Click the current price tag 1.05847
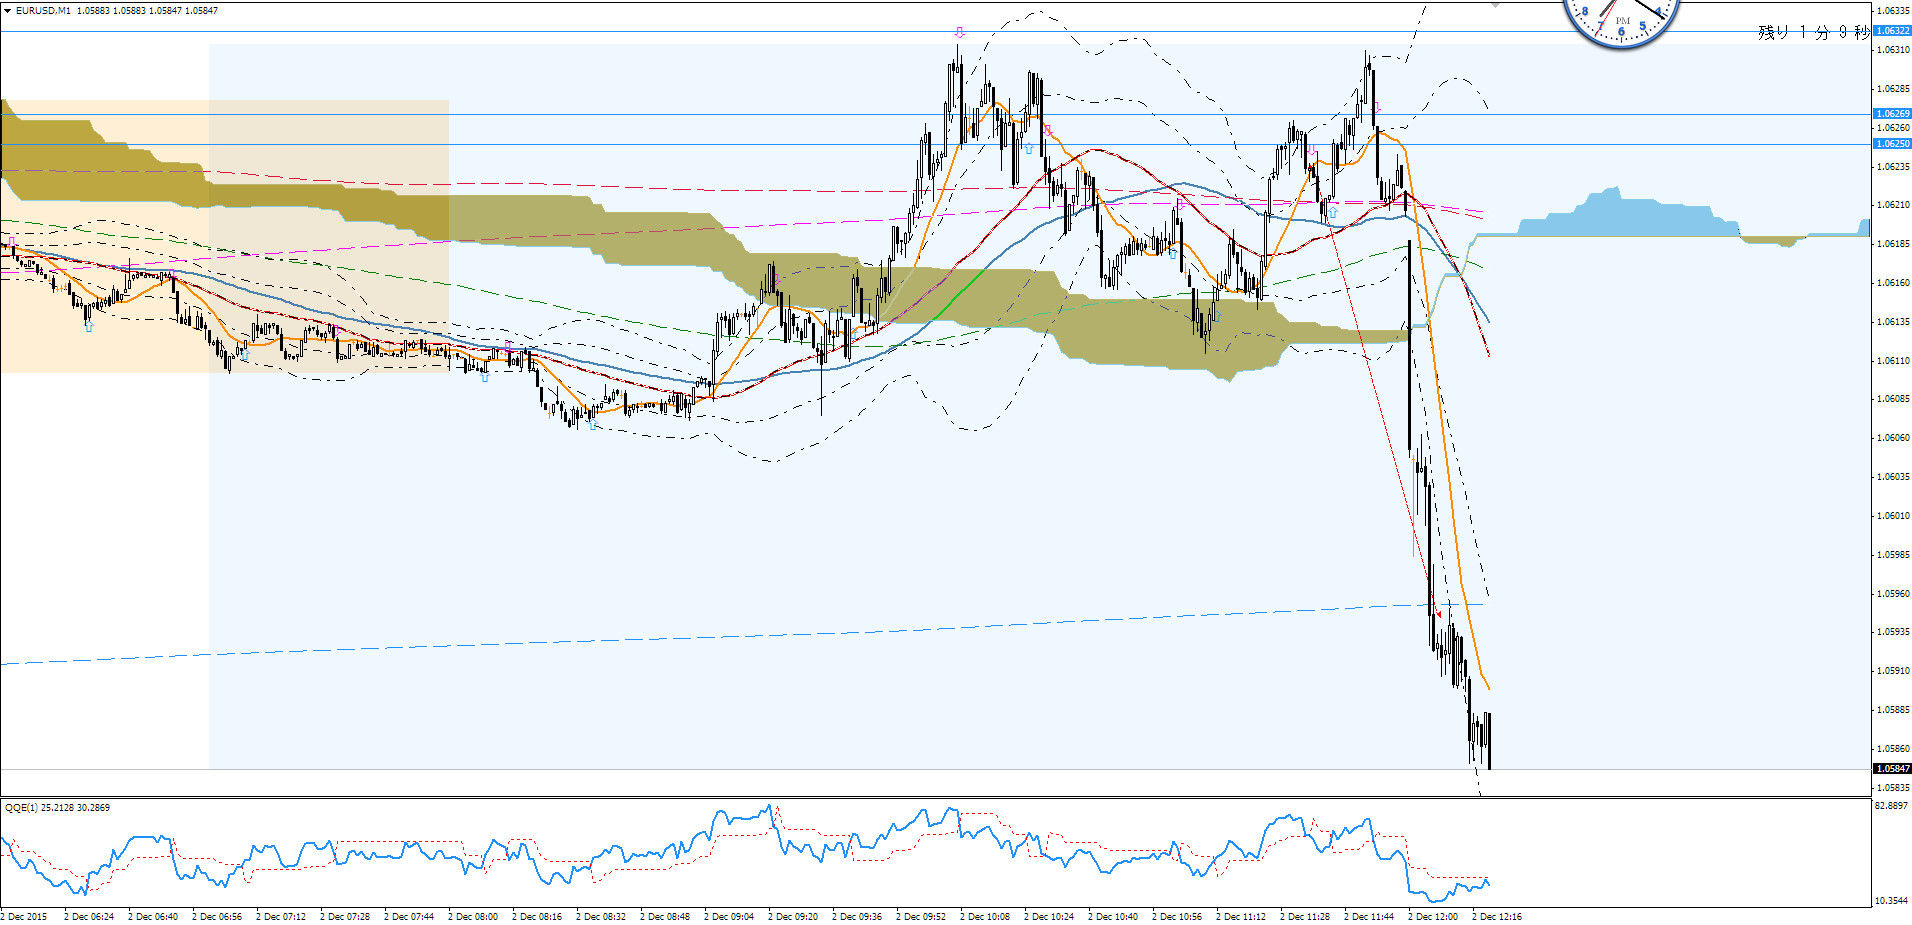The width and height of the screenshot is (1912, 925). click(1891, 769)
